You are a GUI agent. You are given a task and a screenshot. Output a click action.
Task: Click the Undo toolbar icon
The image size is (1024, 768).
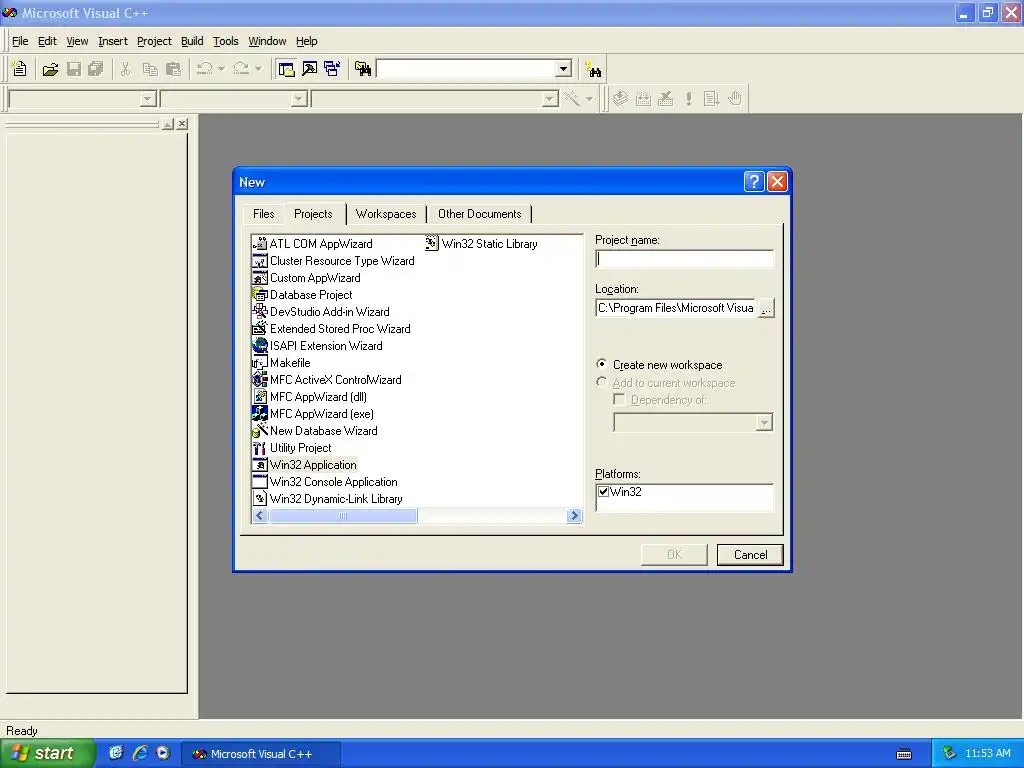coord(204,69)
